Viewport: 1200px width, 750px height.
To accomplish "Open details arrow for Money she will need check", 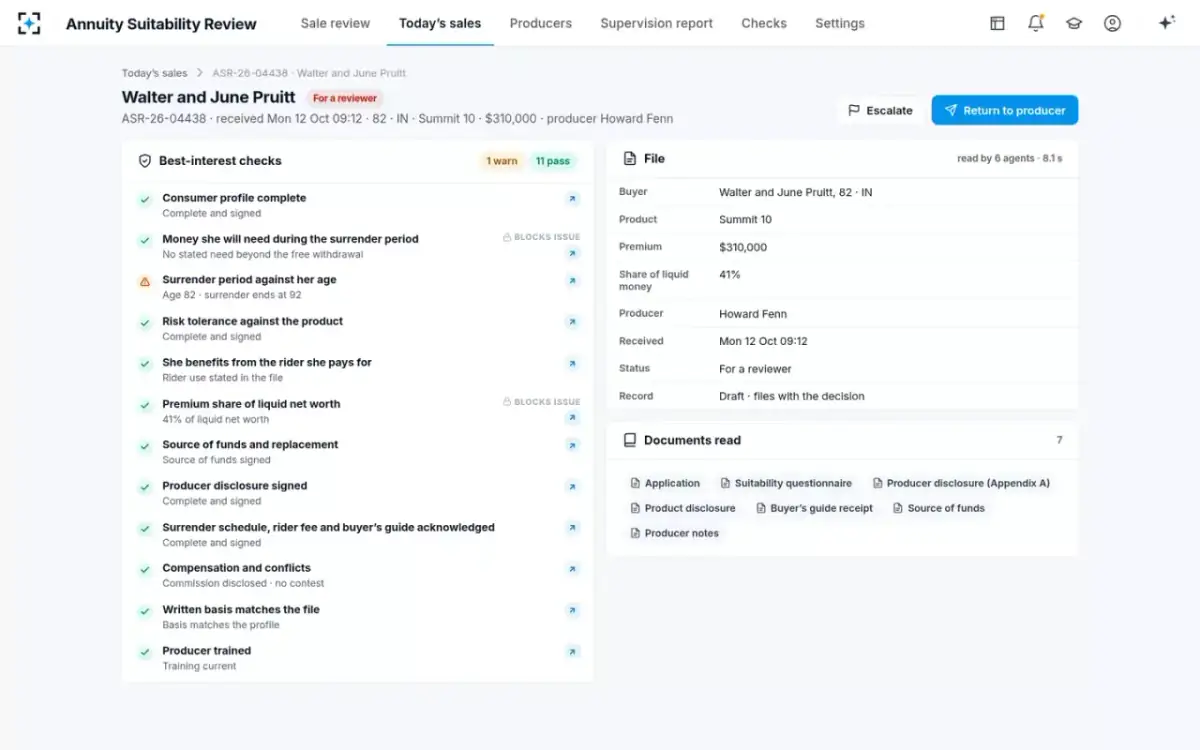I will [572, 254].
